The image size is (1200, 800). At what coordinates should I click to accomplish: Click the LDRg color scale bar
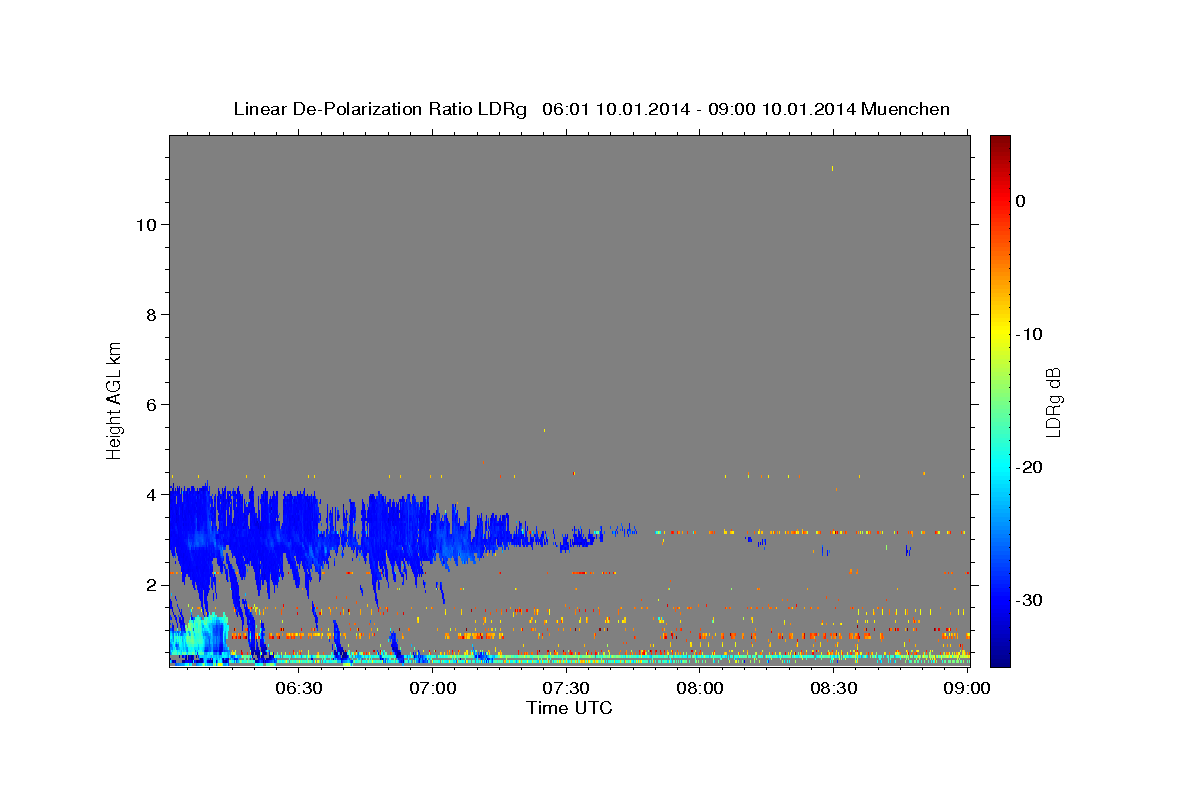click(1000, 401)
